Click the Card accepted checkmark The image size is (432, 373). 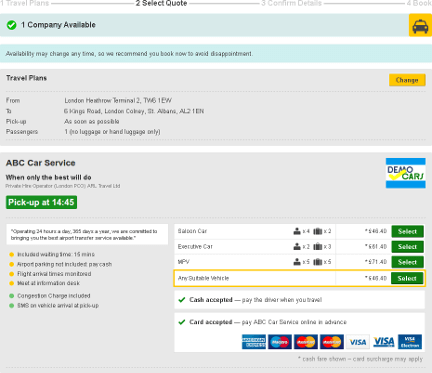point(182,322)
